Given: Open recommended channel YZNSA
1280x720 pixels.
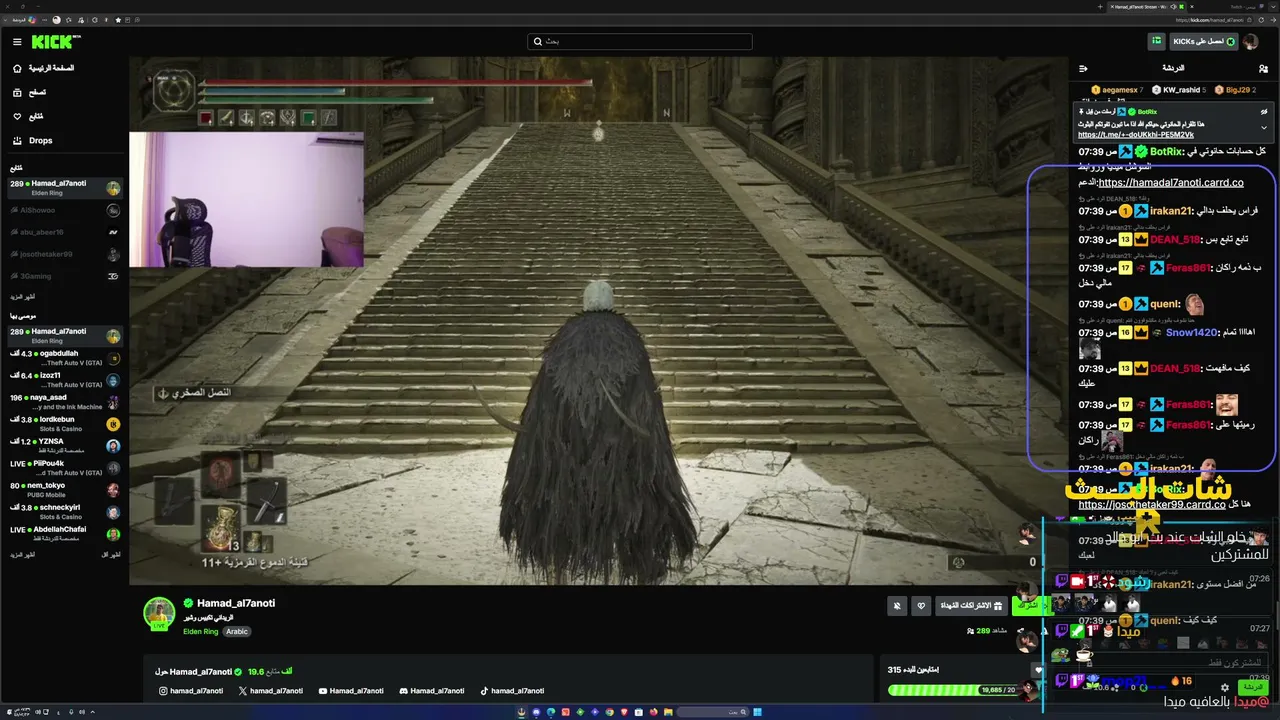Looking at the screenshot, I should point(65,445).
